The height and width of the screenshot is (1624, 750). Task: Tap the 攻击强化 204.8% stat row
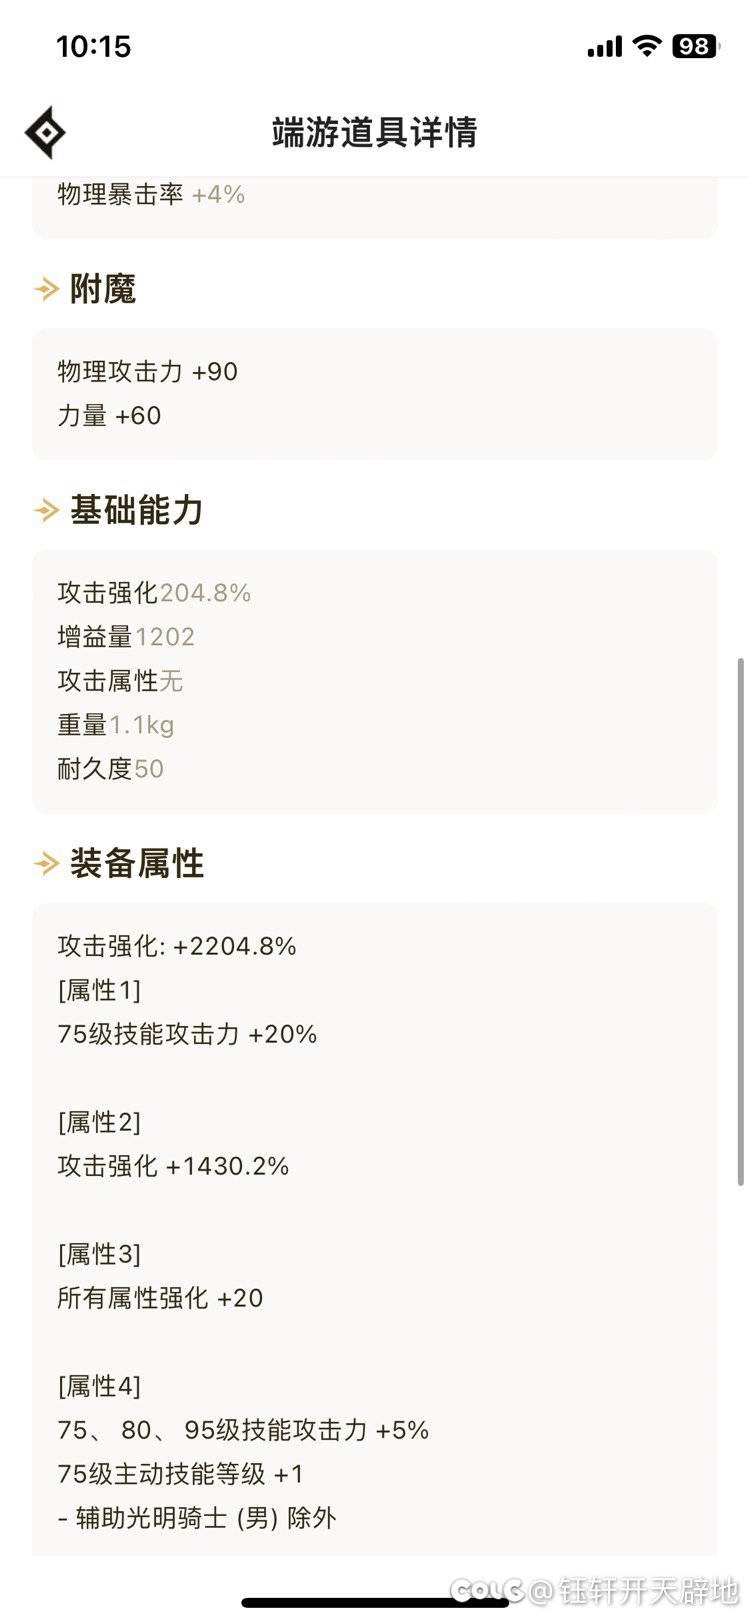click(x=154, y=593)
